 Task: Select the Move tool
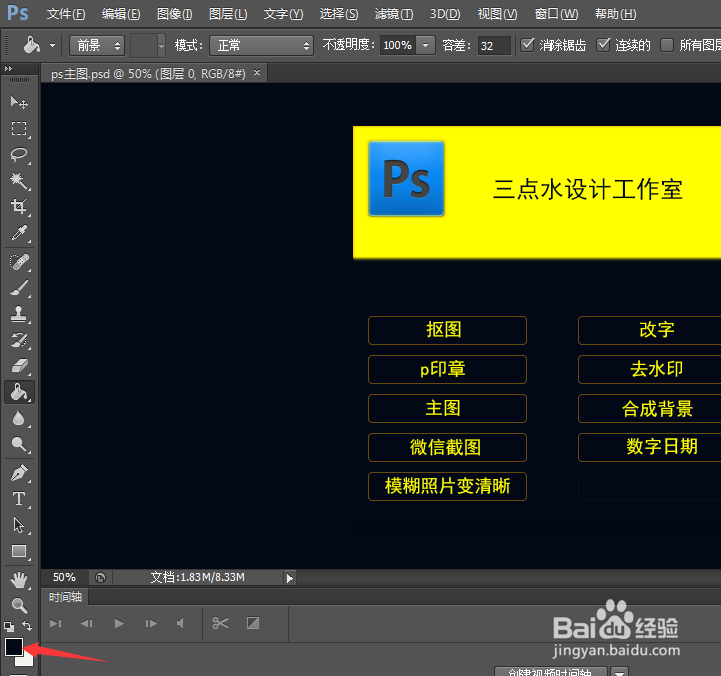pos(19,102)
